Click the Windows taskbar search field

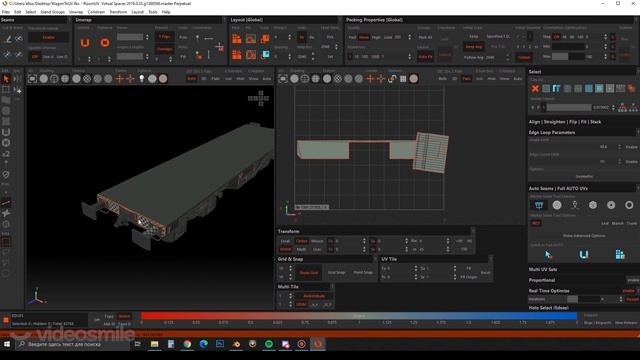73,344
